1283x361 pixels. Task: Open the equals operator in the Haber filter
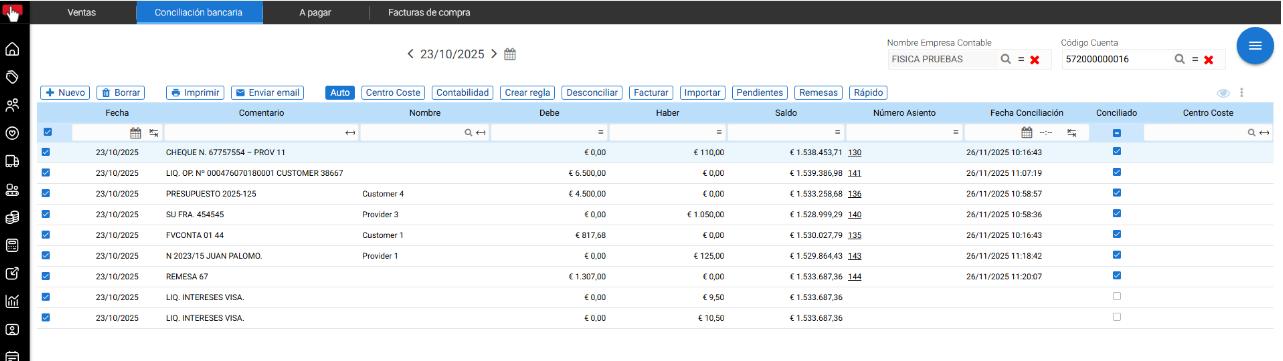click(719, 132)
